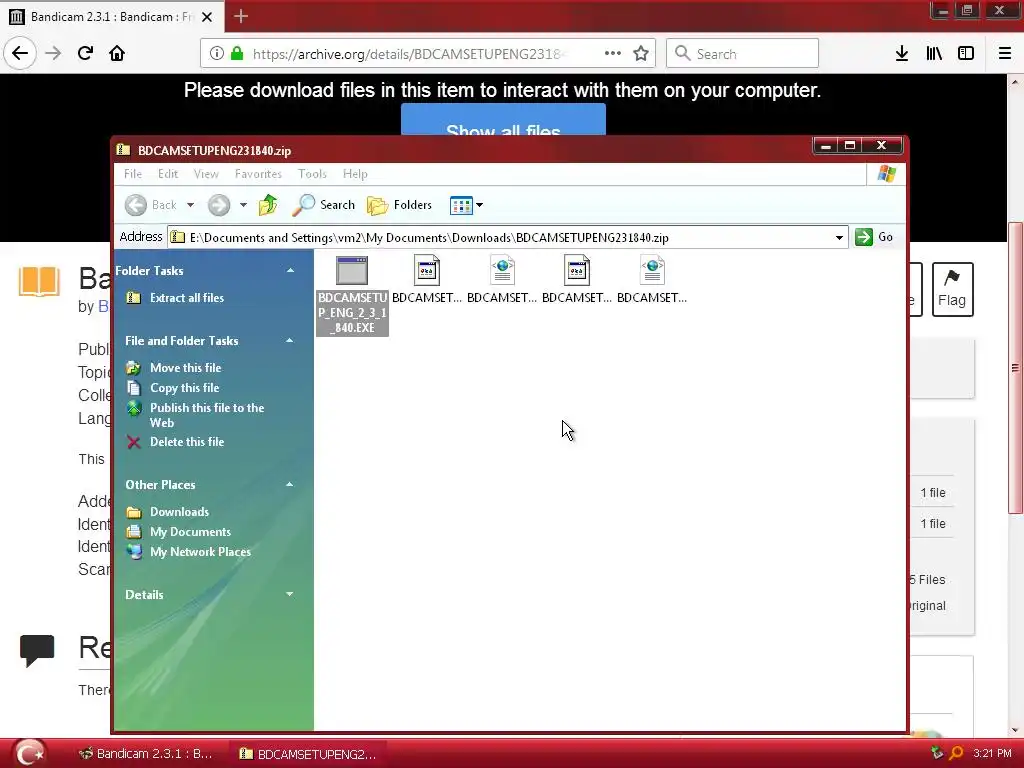Click the Reviews speech bubble icon
The image size is (1024, 768).
click(37, 650)
